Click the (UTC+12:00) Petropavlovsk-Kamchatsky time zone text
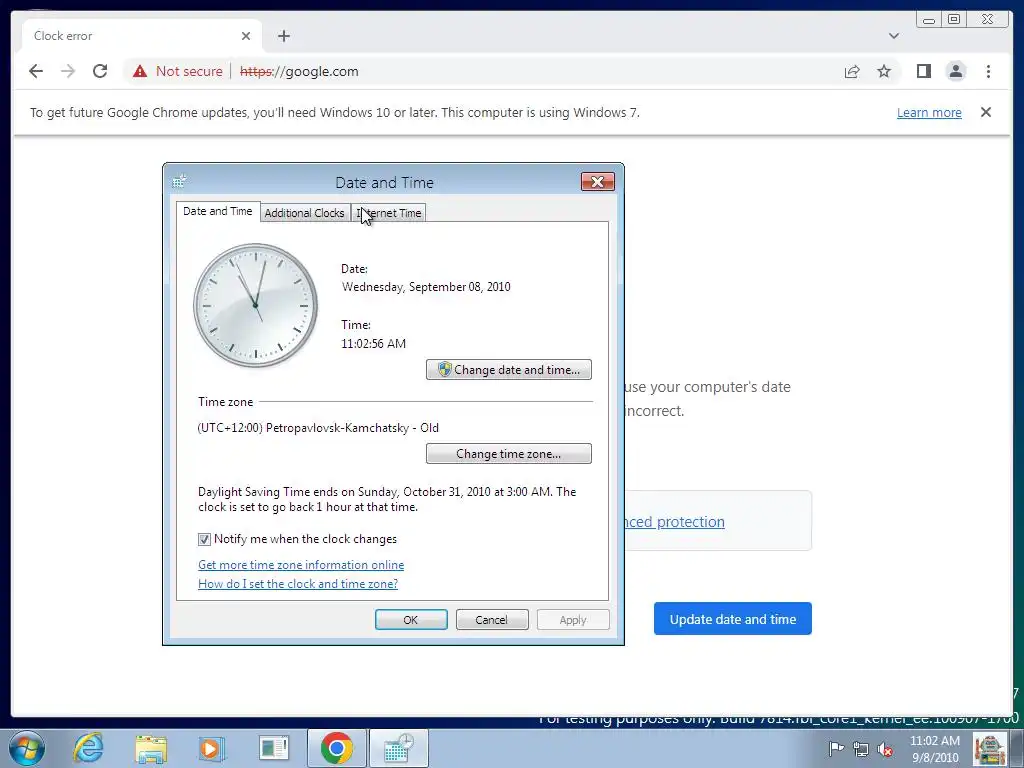1024x768 pixels. (x=318, y=428)
